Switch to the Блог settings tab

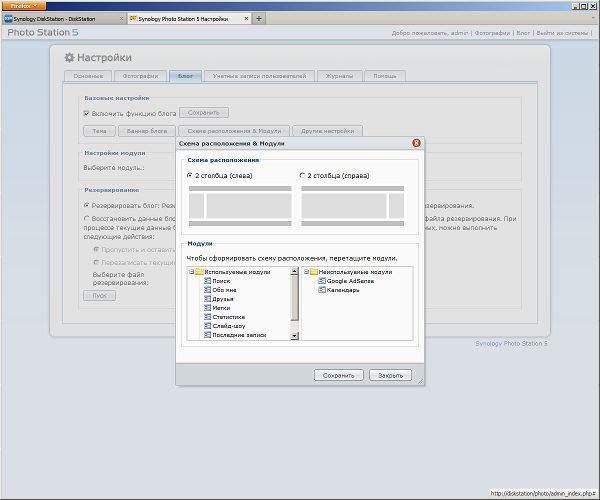185,76
